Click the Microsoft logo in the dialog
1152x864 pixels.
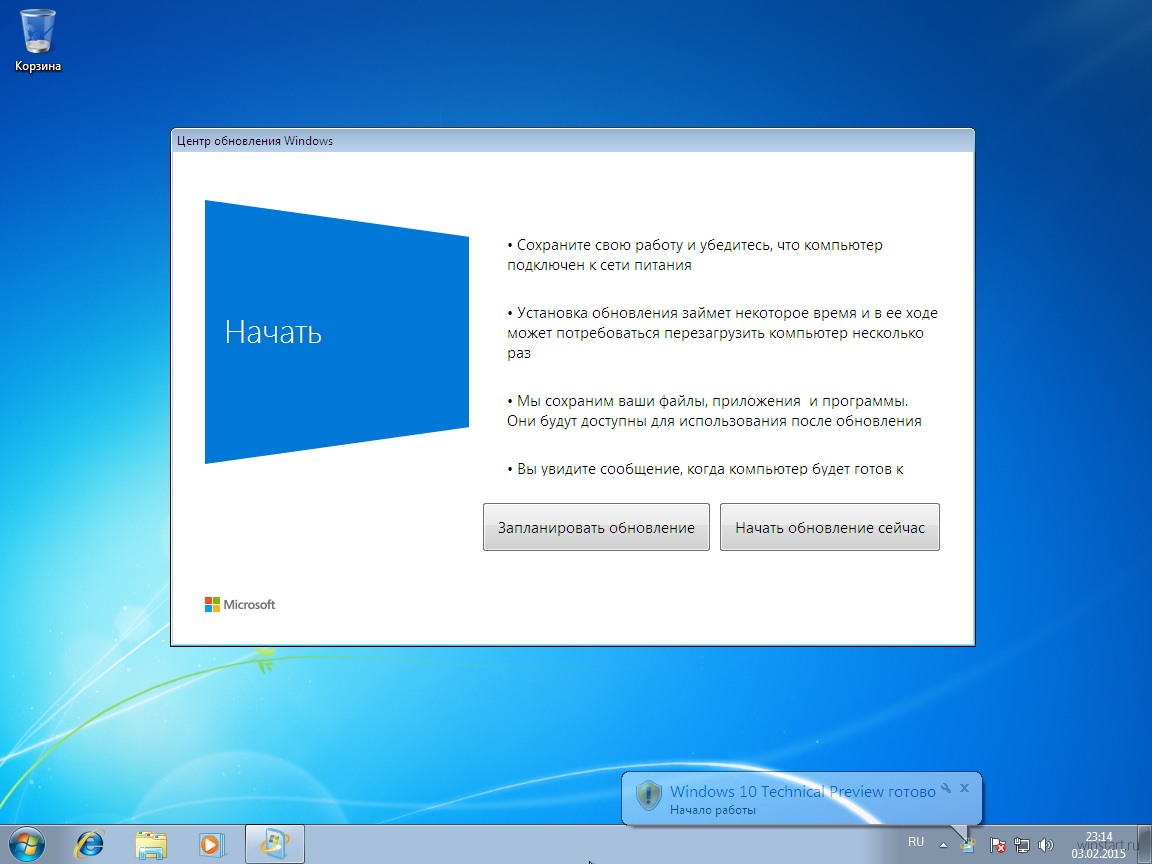[x=240, y=604]
